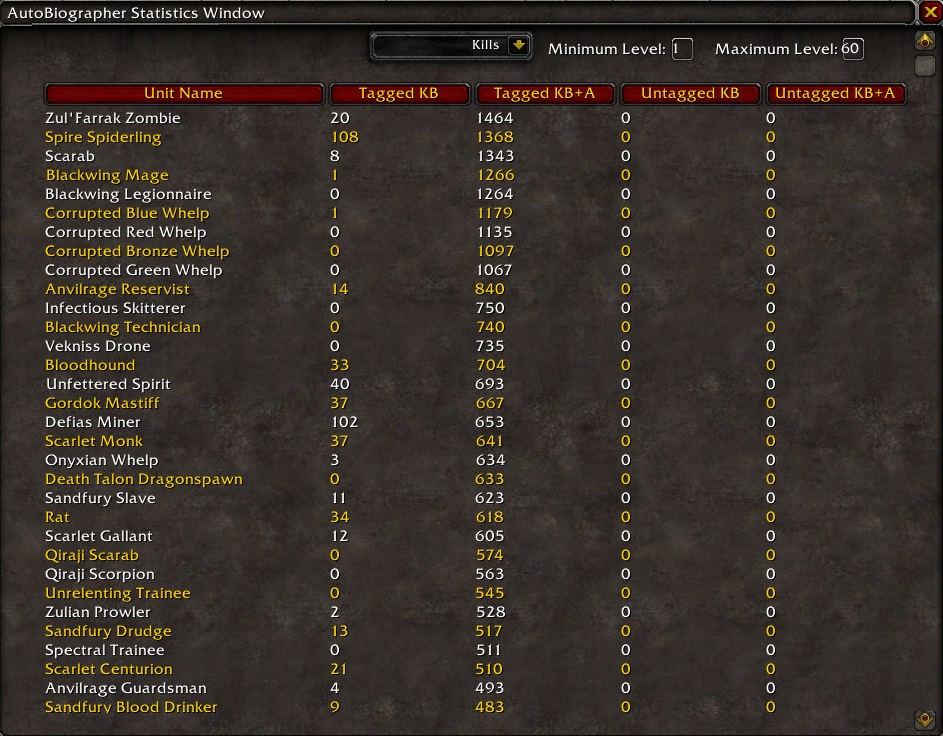Select the Corrupted Blue Whelp entry
The width and height of the screenshot is (943, 736).
[127, 213]
